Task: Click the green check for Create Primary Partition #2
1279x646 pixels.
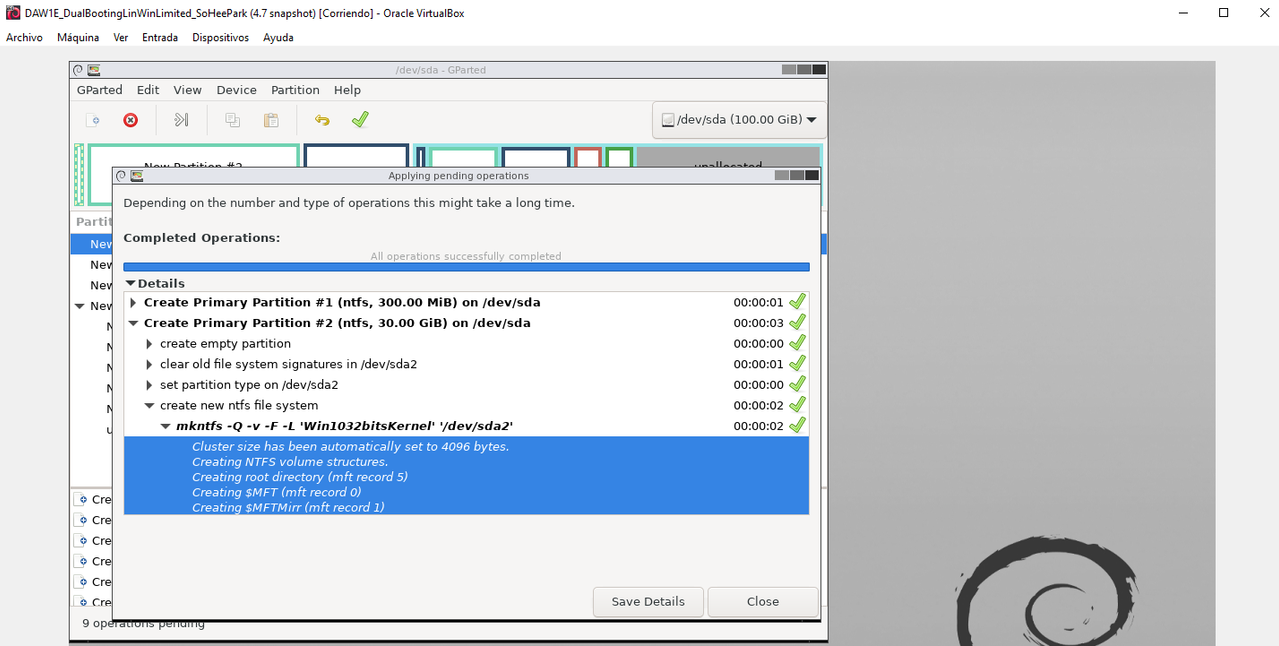Action: pos(797,322)
